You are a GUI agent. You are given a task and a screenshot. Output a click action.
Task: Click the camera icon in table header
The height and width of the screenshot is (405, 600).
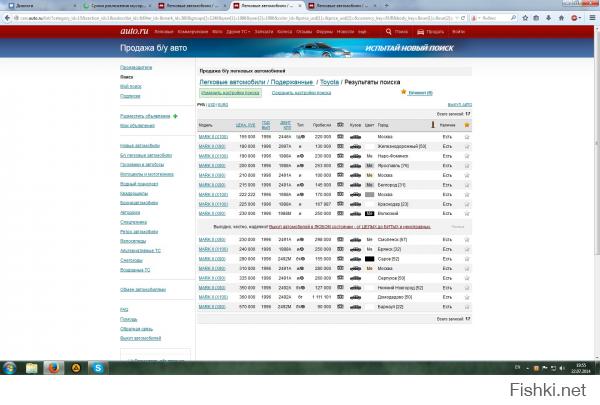tap(340, 125)
